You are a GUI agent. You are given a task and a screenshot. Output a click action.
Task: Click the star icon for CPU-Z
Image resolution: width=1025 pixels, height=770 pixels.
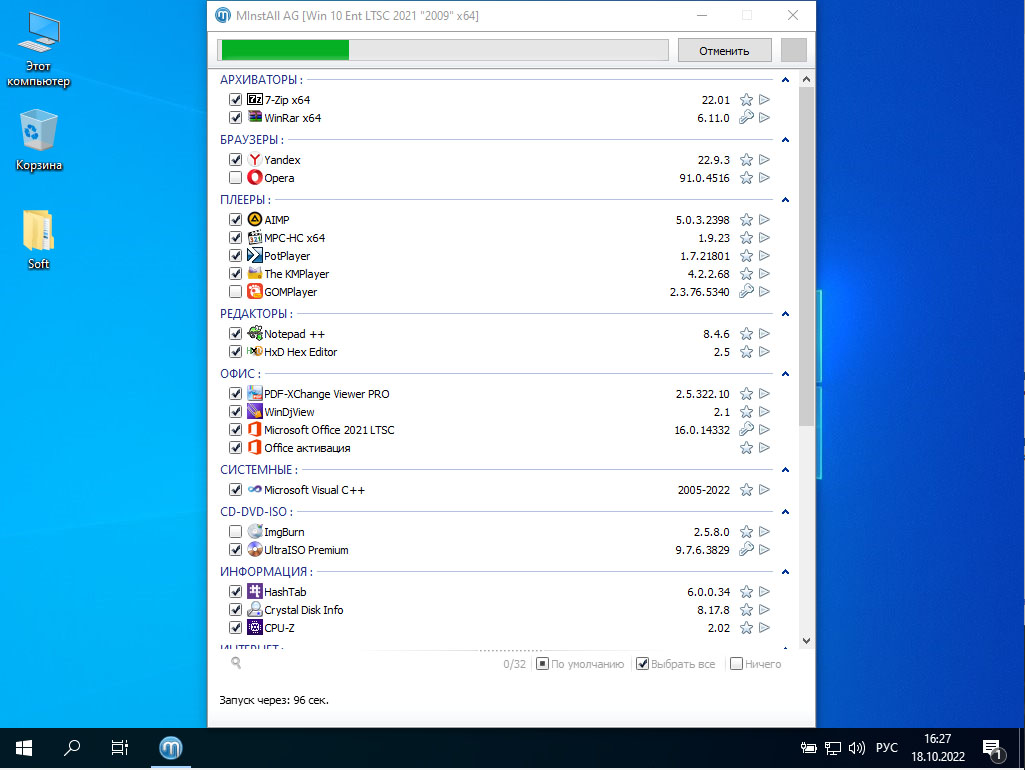coord(746,628)
